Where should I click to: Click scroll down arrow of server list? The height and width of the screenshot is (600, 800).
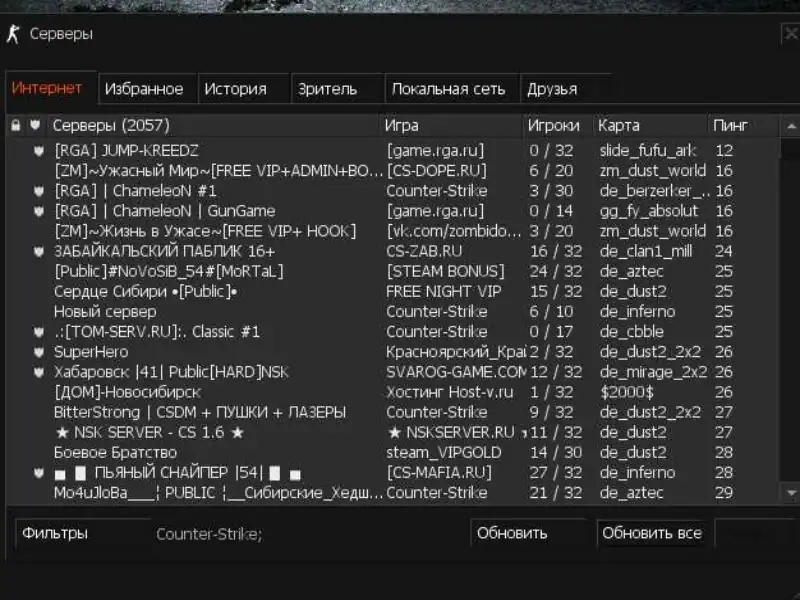pyautogui.click(x=791, y=493)
